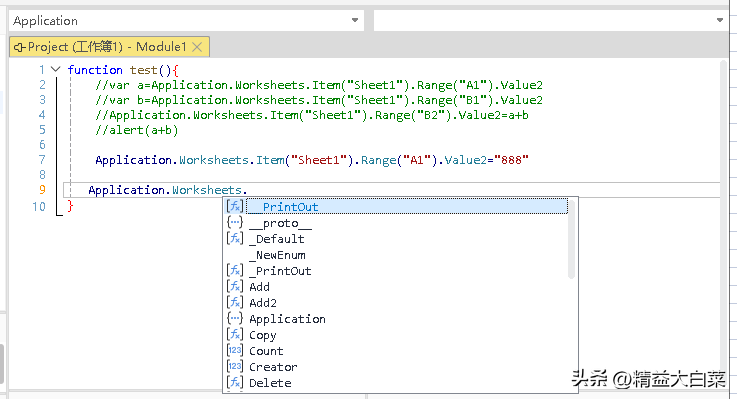Collapse the test function fold arrow
The width and height of the screenshot is (737, 399).
[x=56, y=70]
